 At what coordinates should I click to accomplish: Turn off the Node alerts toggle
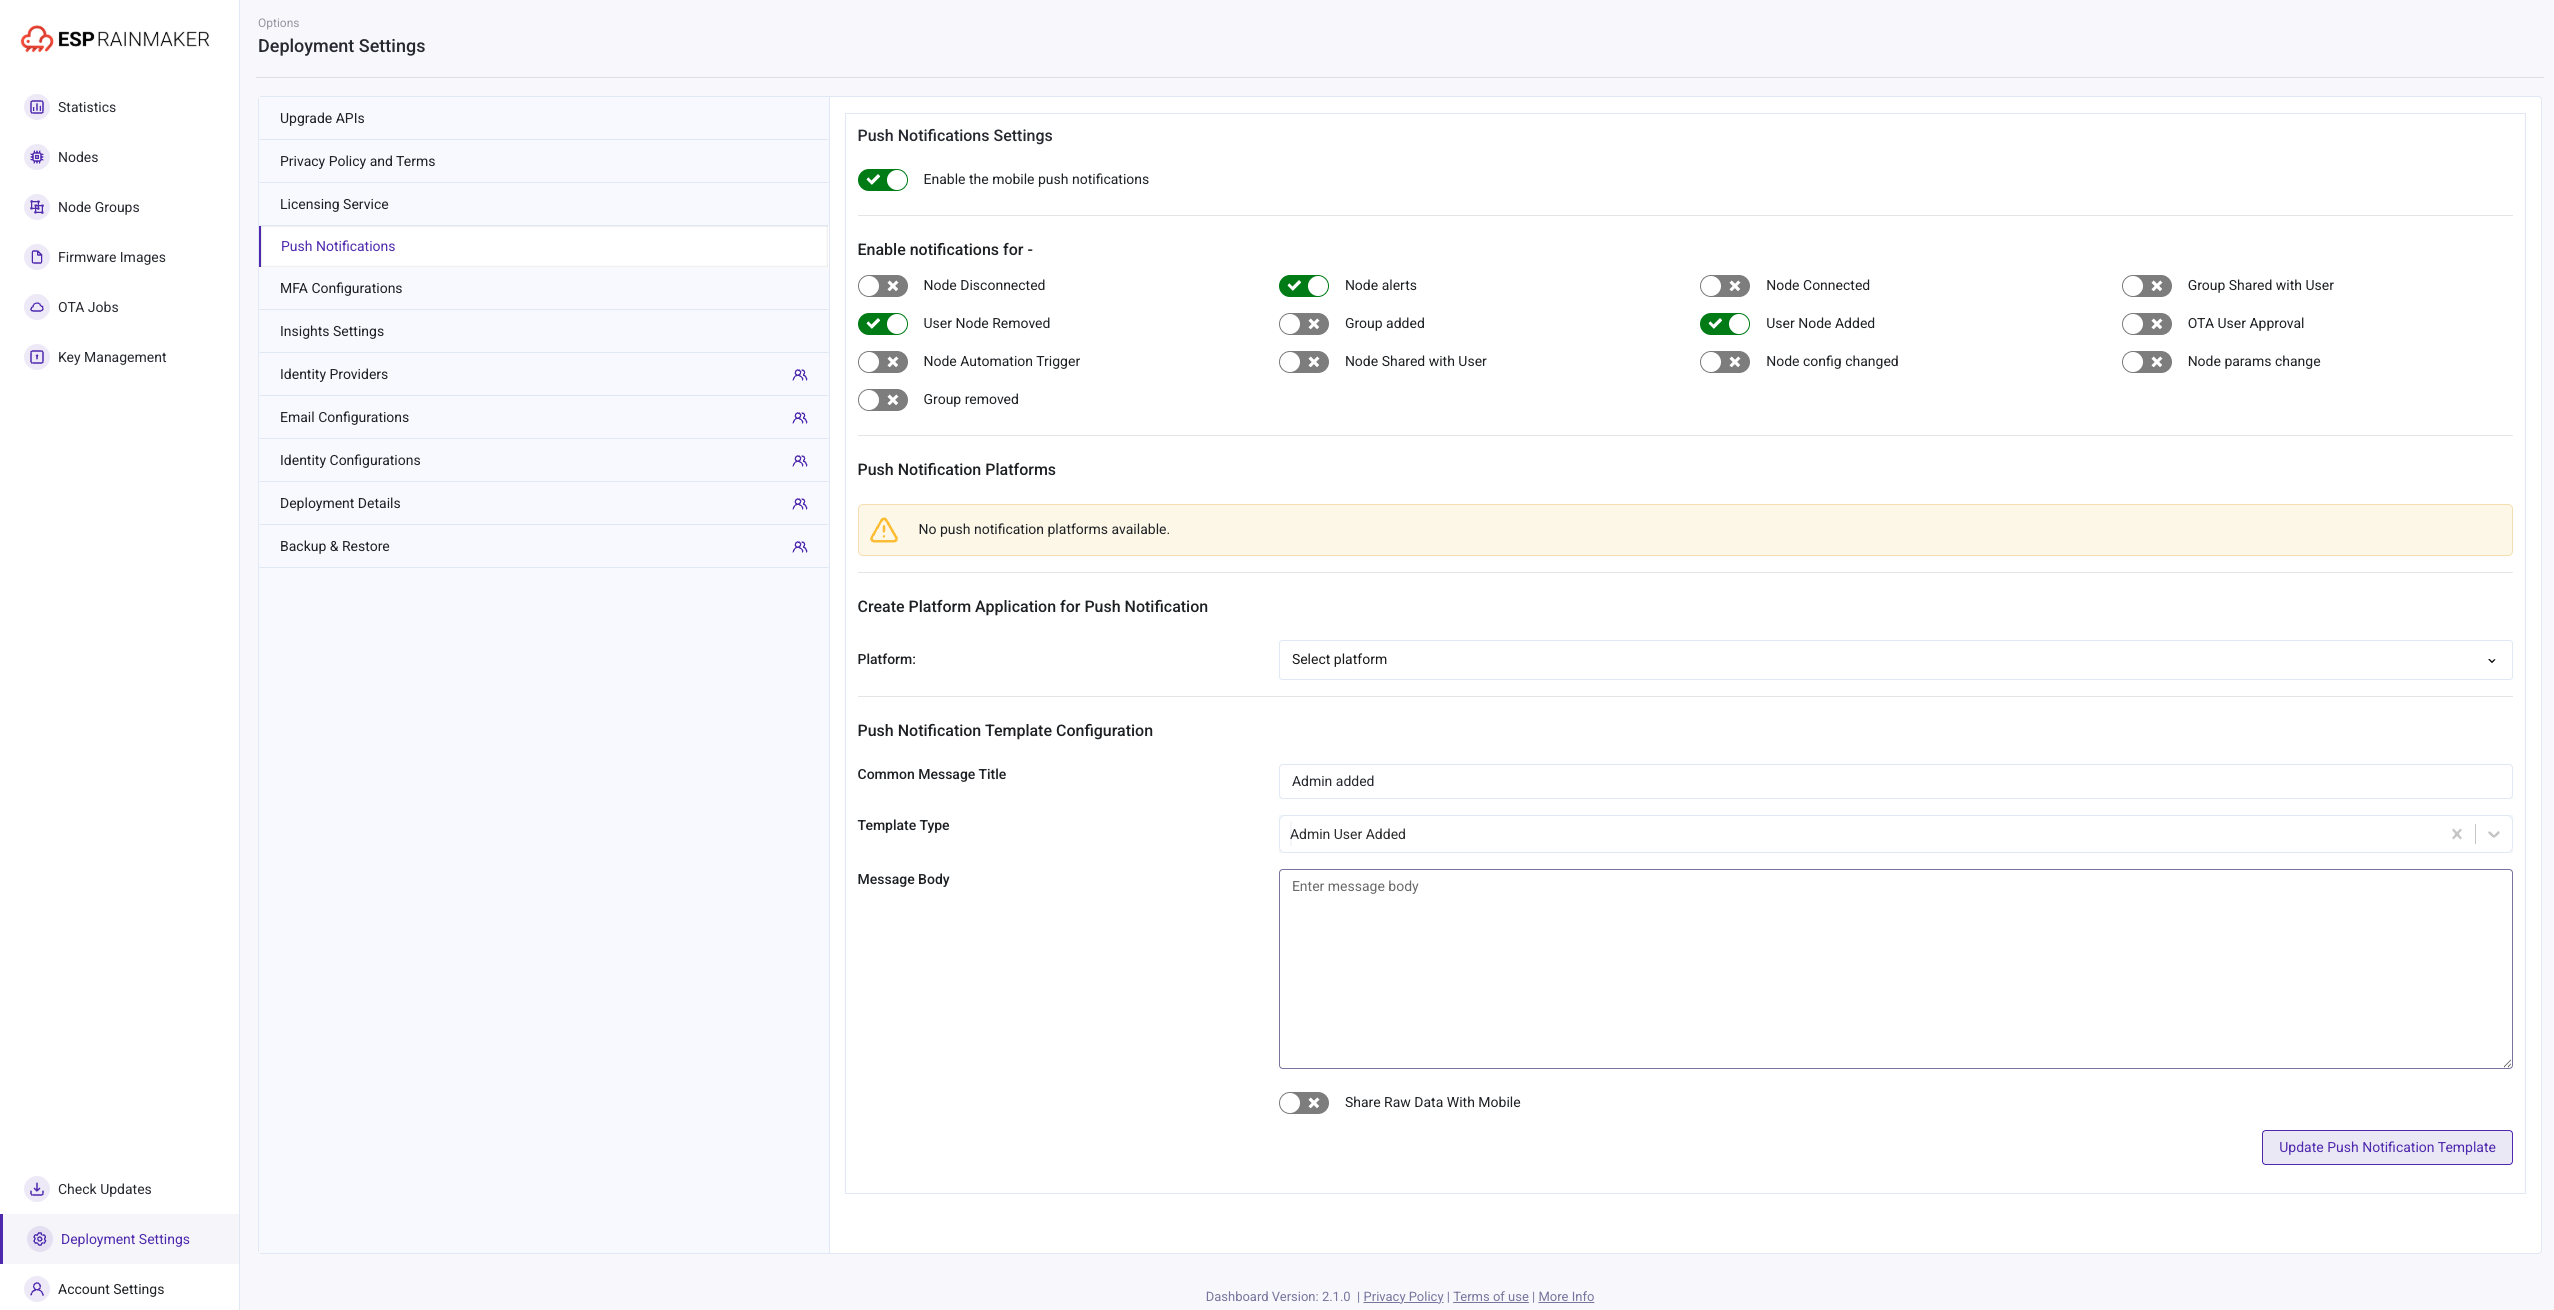click(x=1304, y=286)
